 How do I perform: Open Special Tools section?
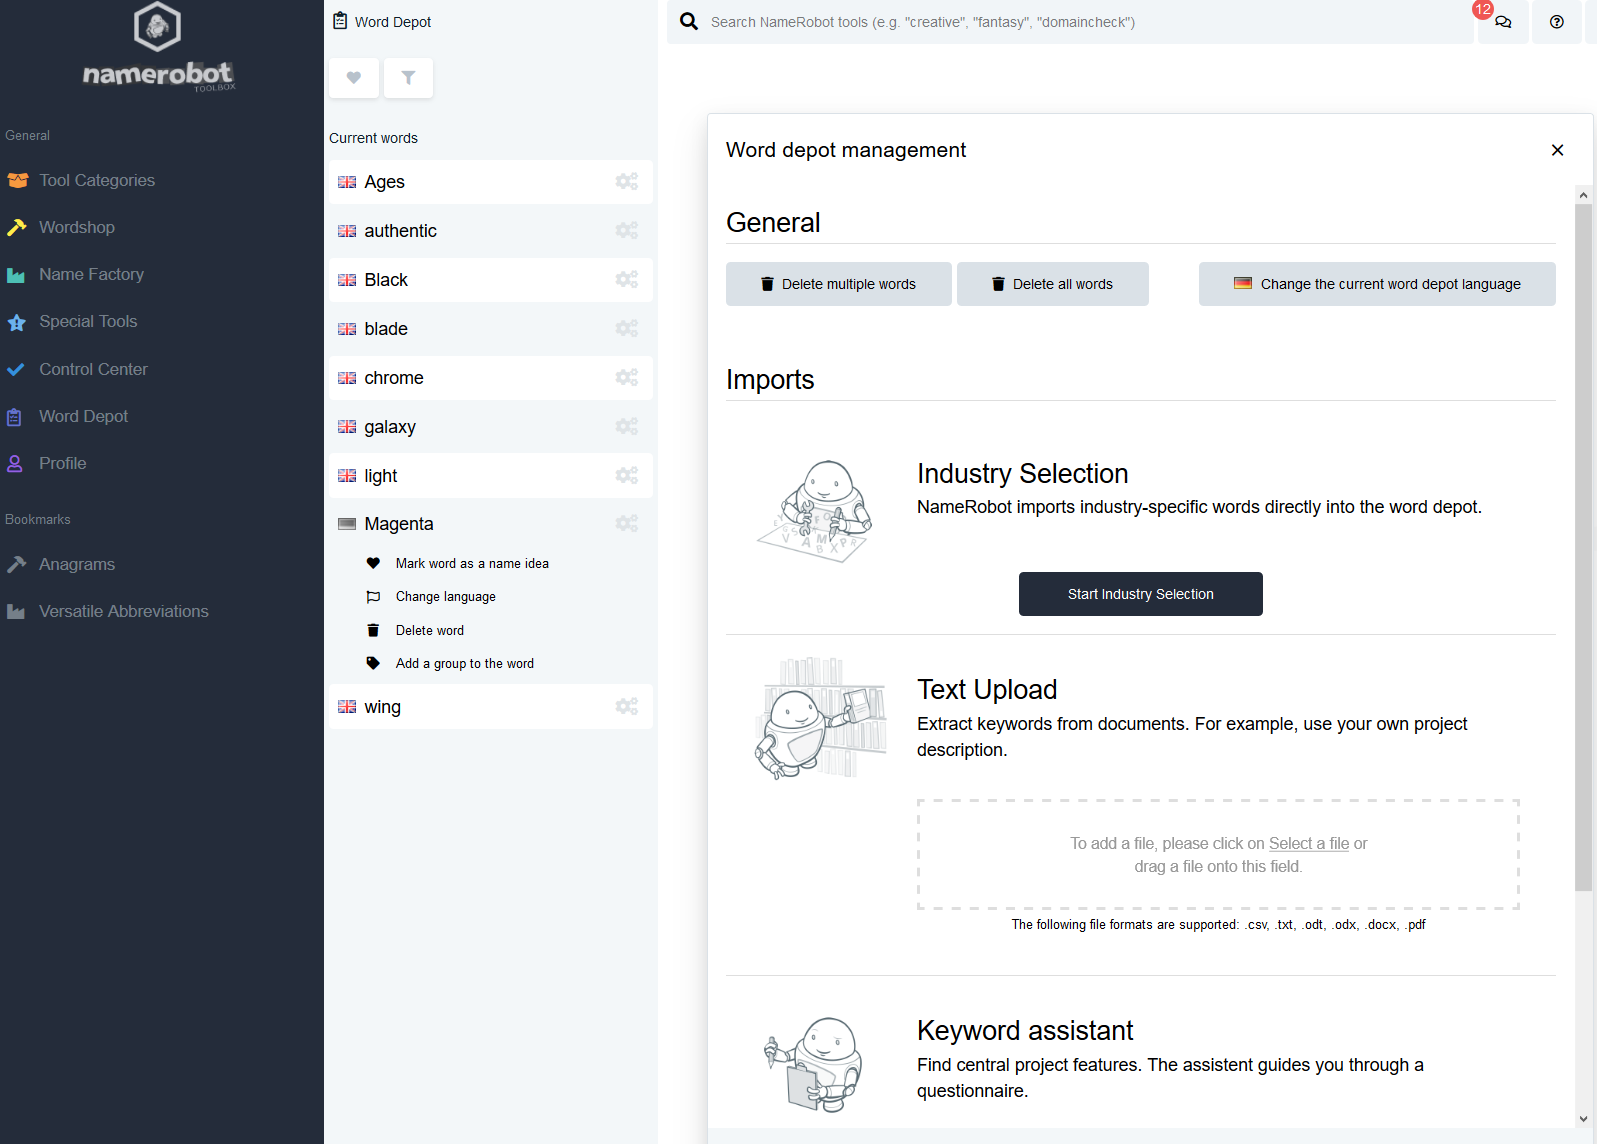tap(88, 321)
